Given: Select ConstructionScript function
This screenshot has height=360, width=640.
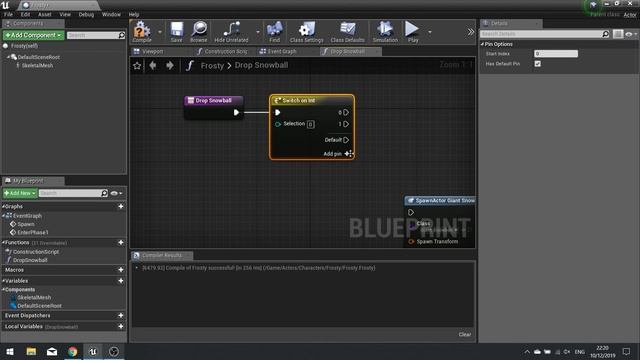Looking at the screenshot, I should pos(36,252).
